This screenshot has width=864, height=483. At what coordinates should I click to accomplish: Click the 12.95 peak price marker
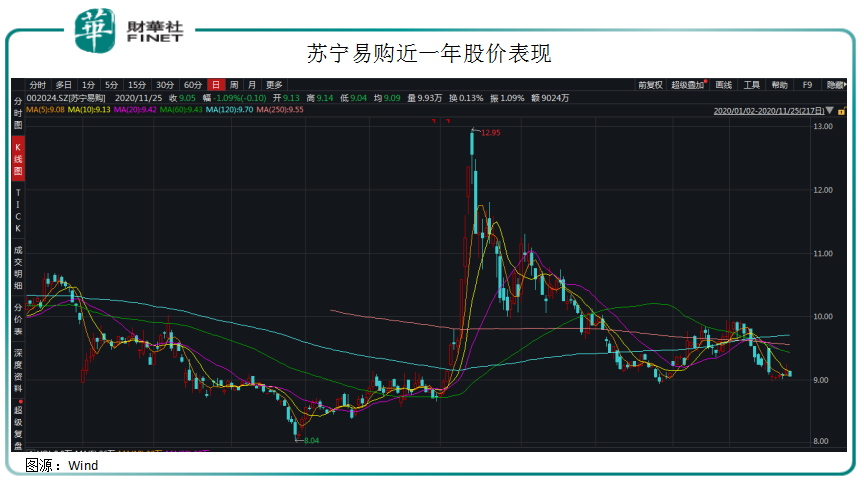[490, 133]
